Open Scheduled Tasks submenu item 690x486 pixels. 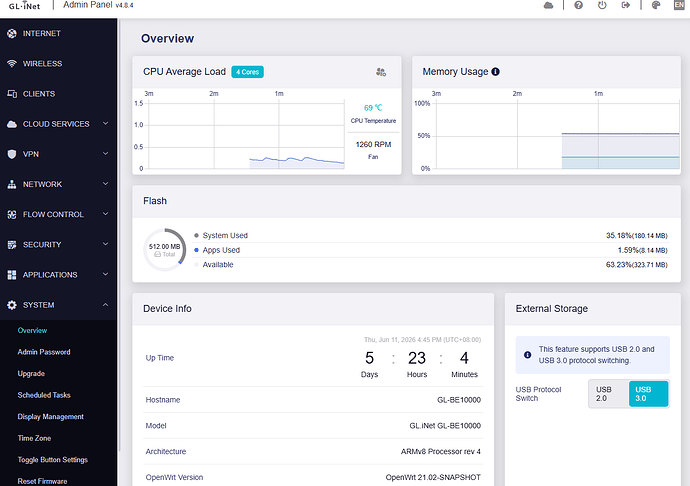point(44,395)
